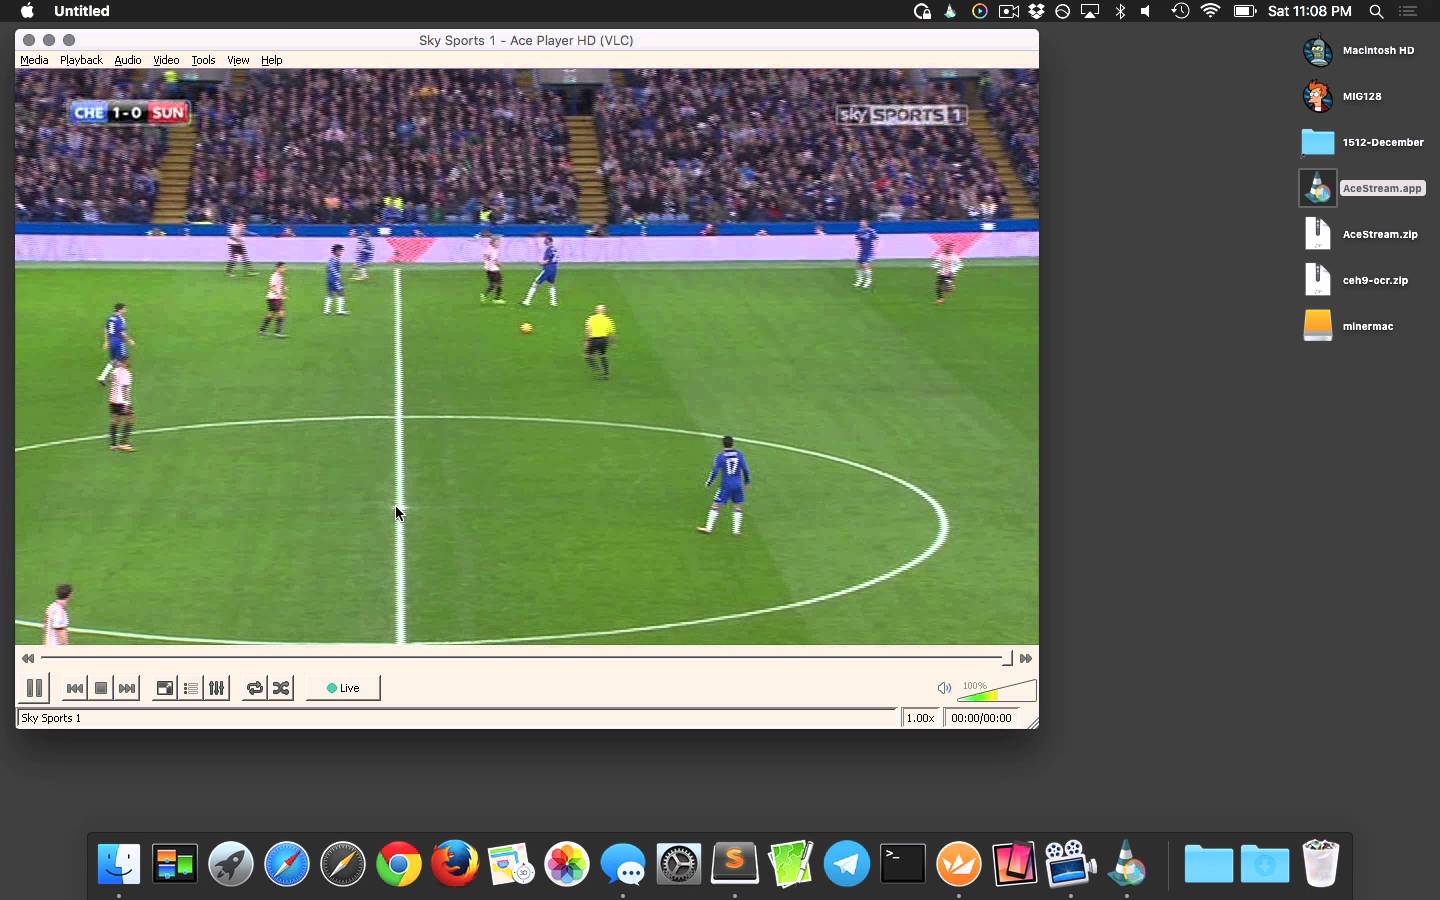
Task: Toggle fullscreen video mode
Action: pyautogui.click(x=165, y=688)
